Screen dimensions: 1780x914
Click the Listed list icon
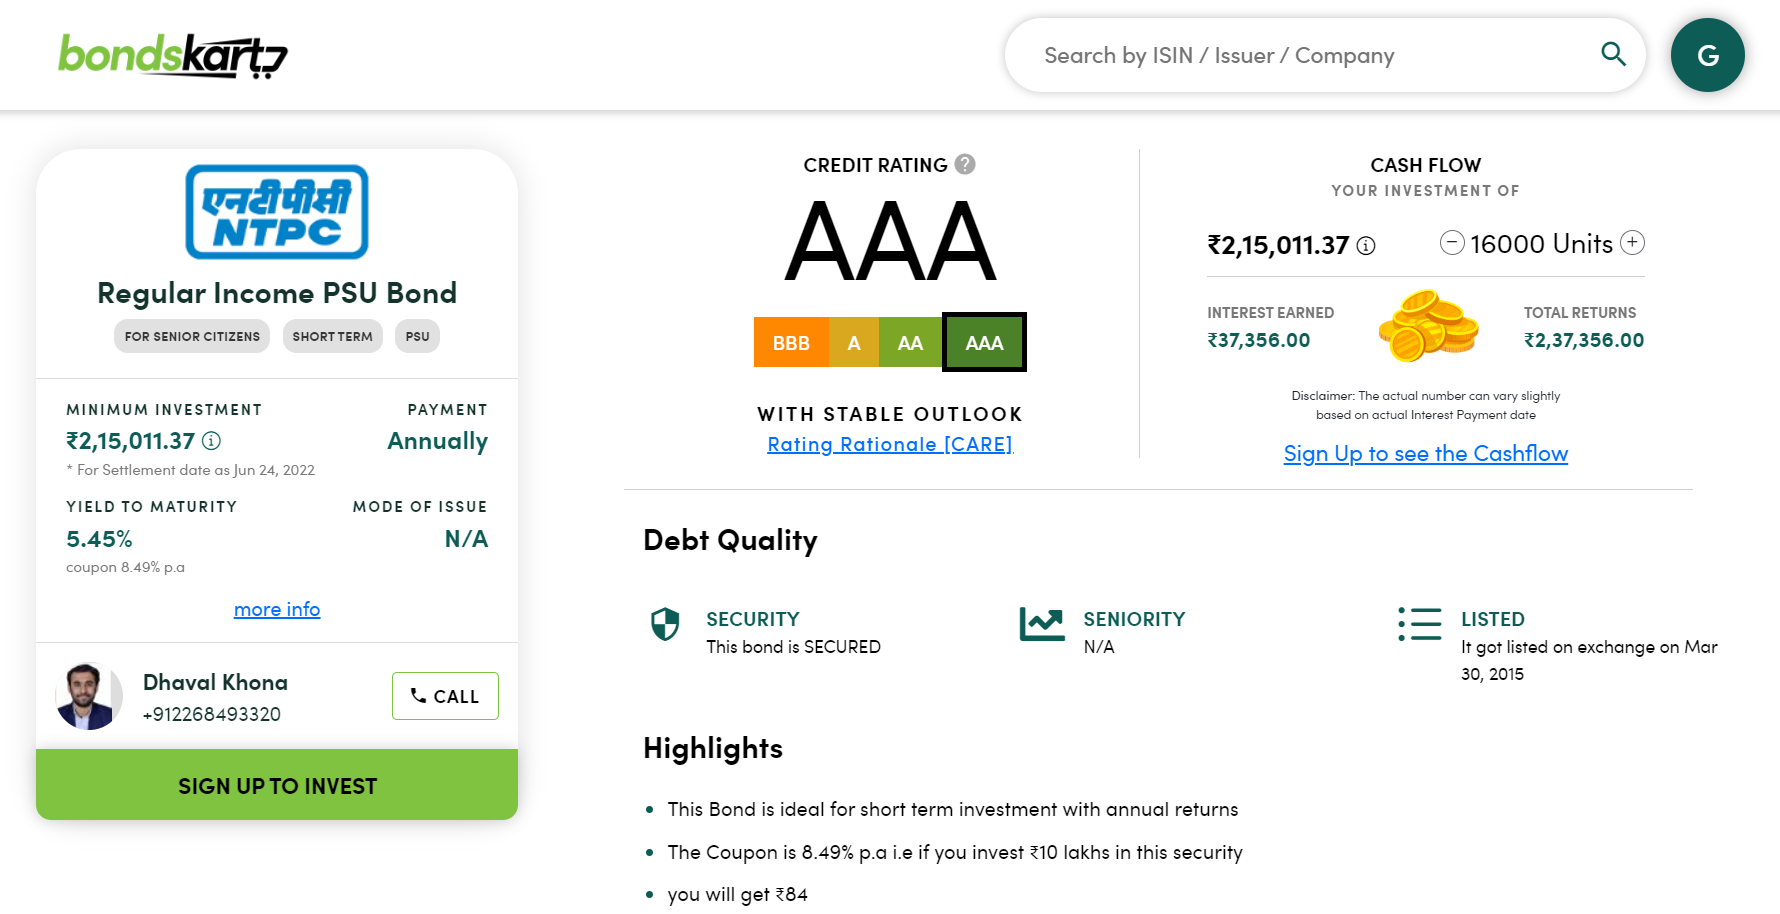coord(1419,624)
